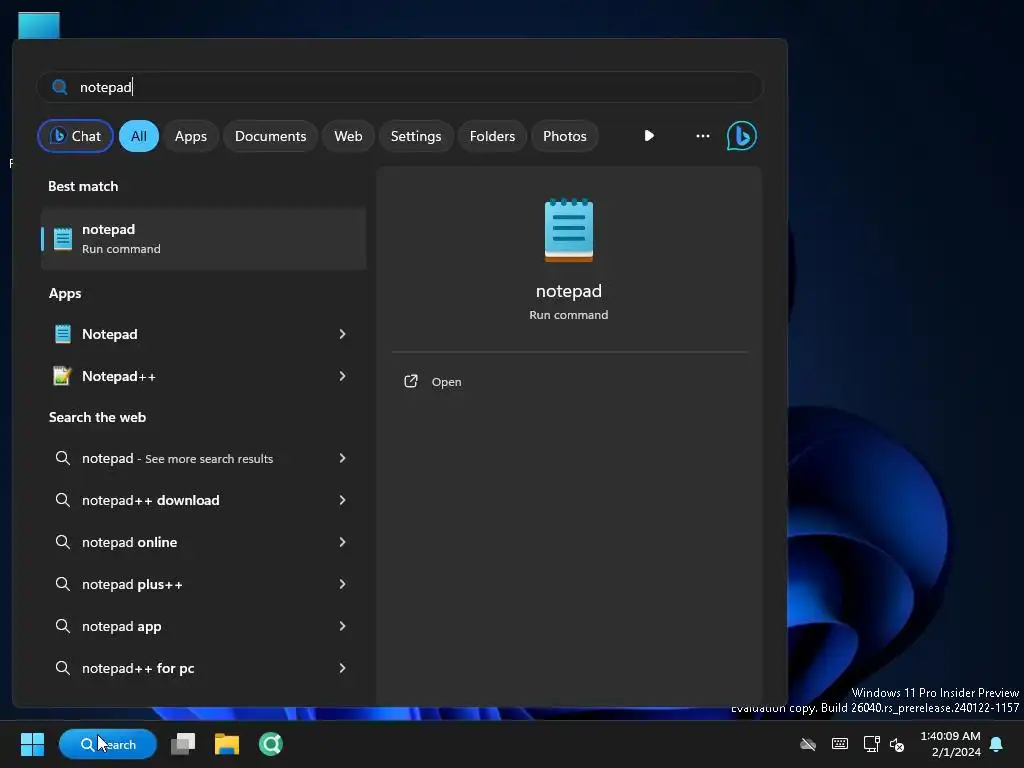Screen dimensions: 1024x768
Task: Click the magnifier icon in search box
Action: [x=59, y=87]
